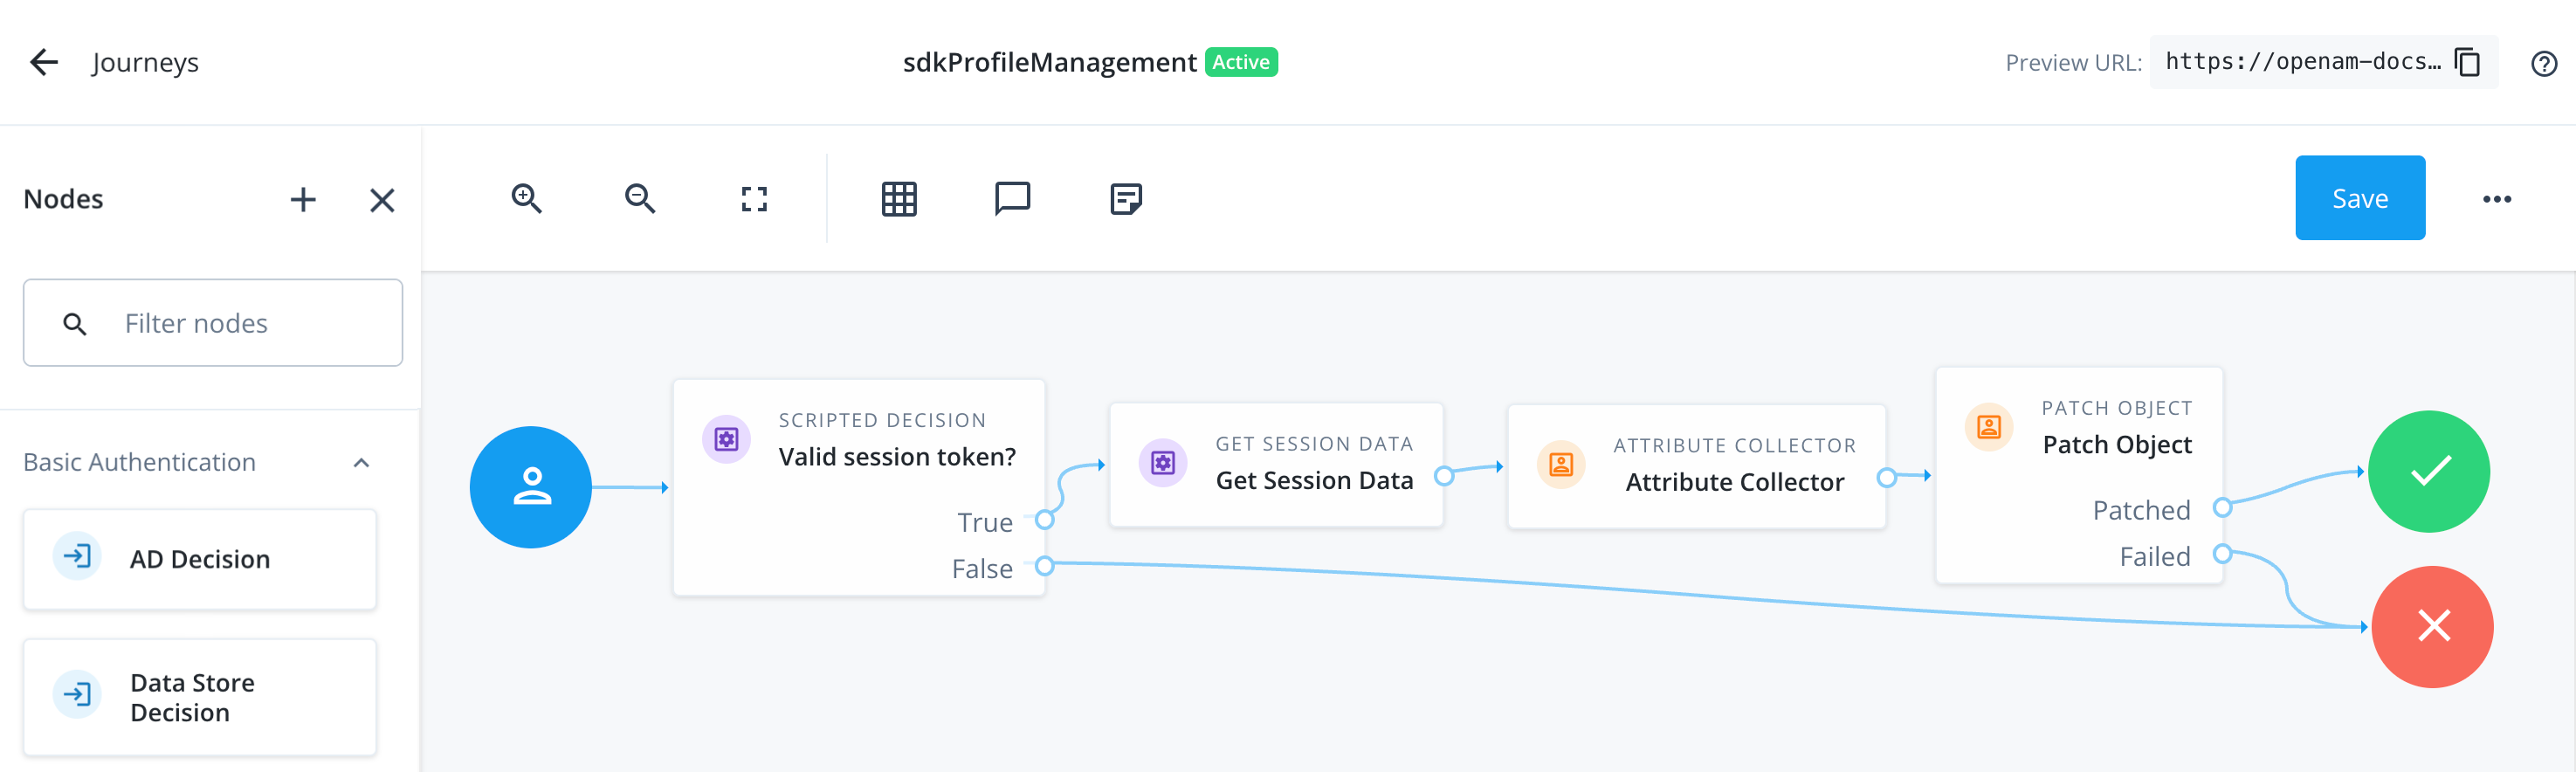This screenshot has width=2576, height=772.
Task: Click the Filter nodes search field
Action: click(x=213, y=322)
